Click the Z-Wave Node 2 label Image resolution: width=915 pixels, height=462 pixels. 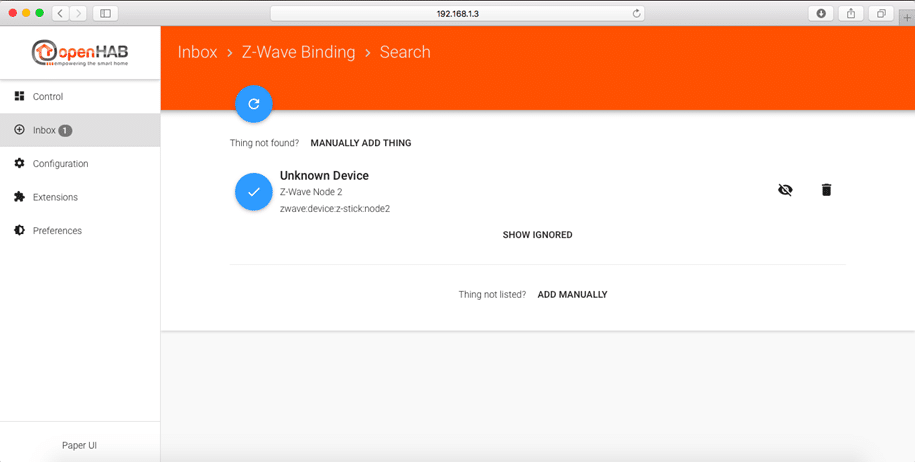(x=311, y=192)
